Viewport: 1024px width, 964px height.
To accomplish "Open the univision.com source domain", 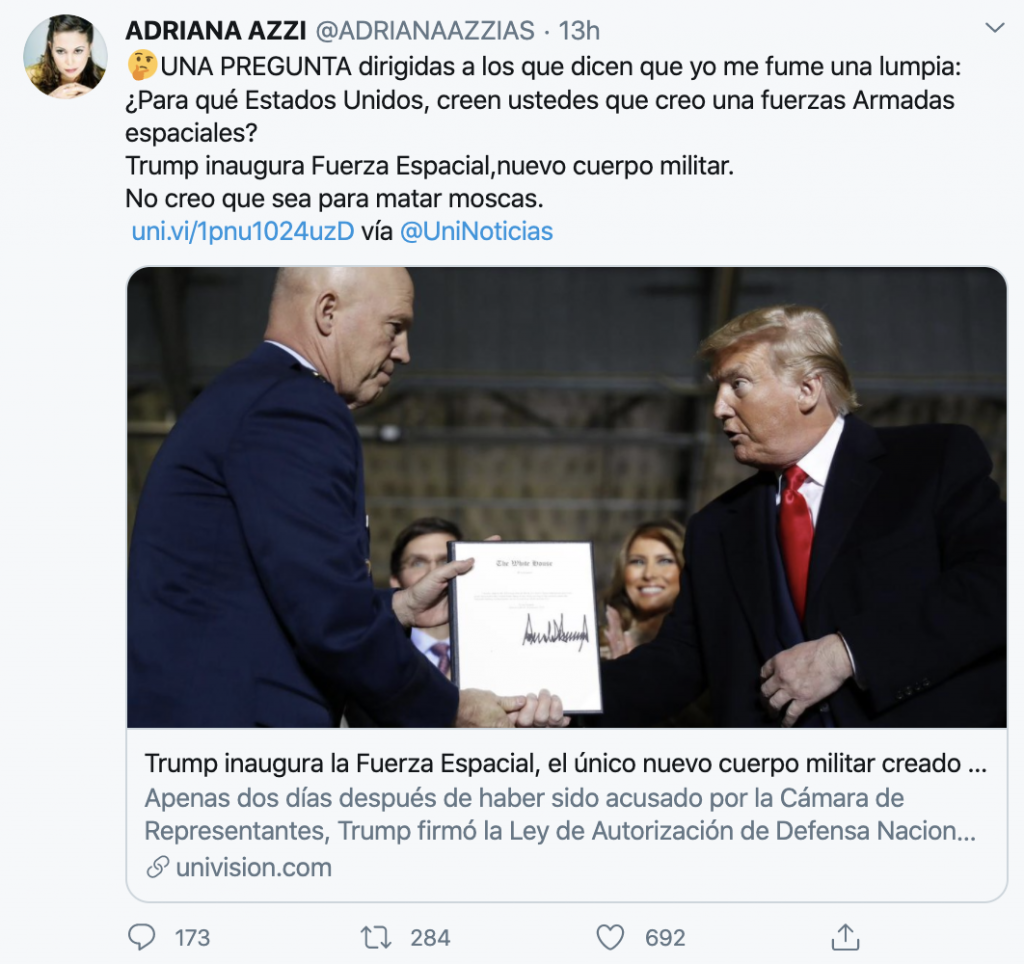I will (x=254, y=867).
